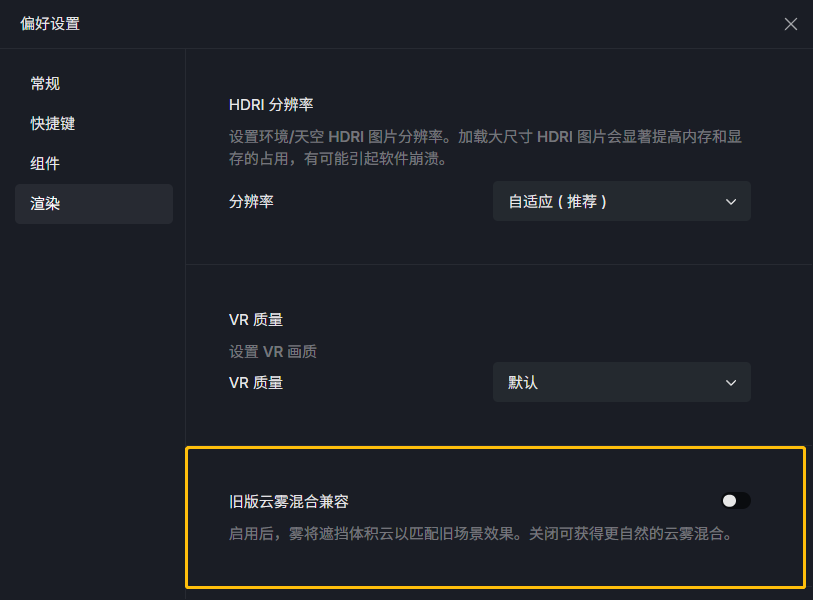This screenshot has width=813, height=600.
Task: Click the chevron arrow in the 分辨率 dropdown
Action: coord(731,202)
